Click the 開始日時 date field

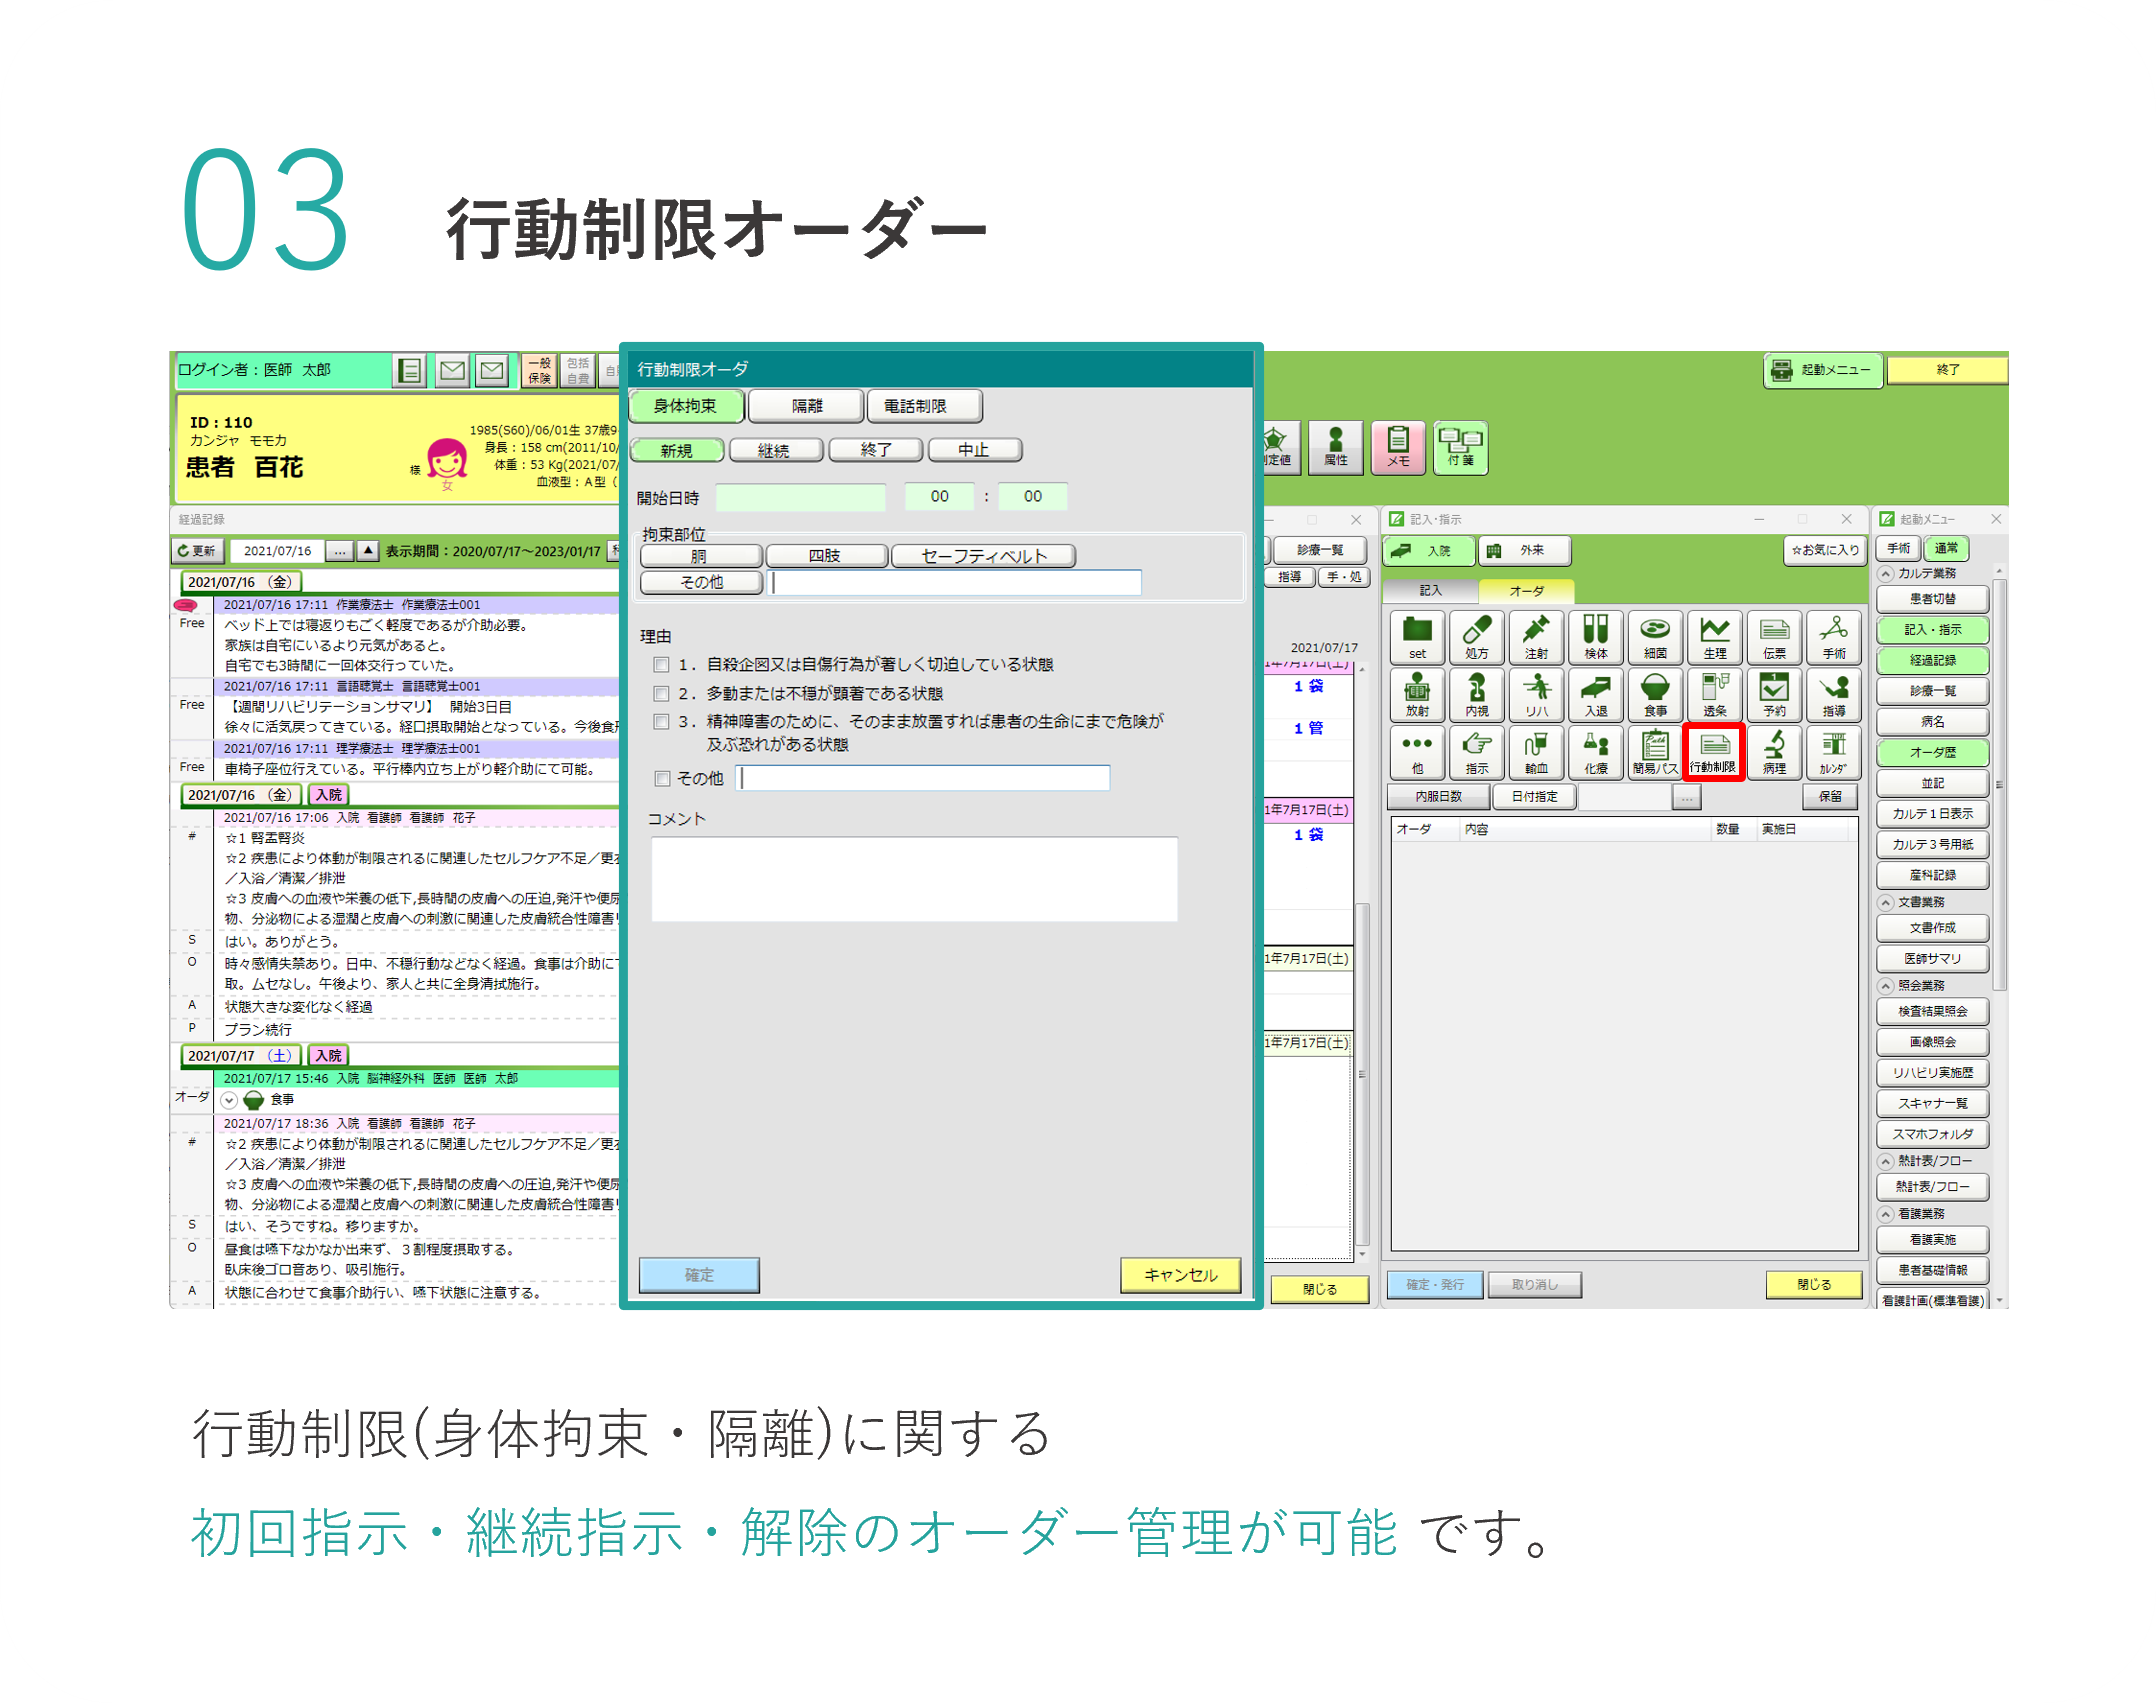(x=800, y=497)
